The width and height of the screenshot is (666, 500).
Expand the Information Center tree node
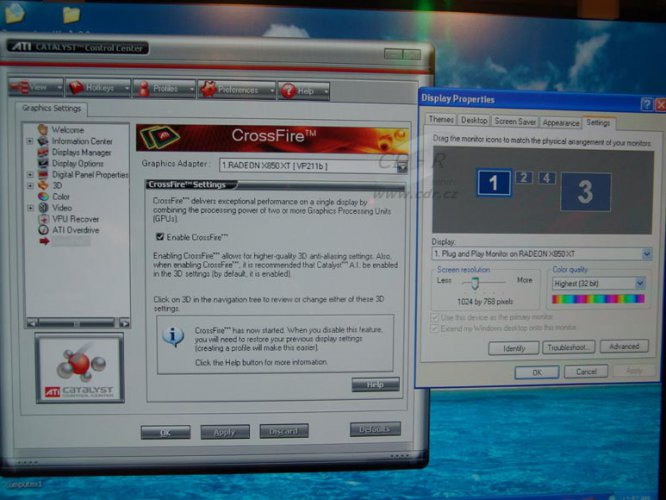point(30,141)
